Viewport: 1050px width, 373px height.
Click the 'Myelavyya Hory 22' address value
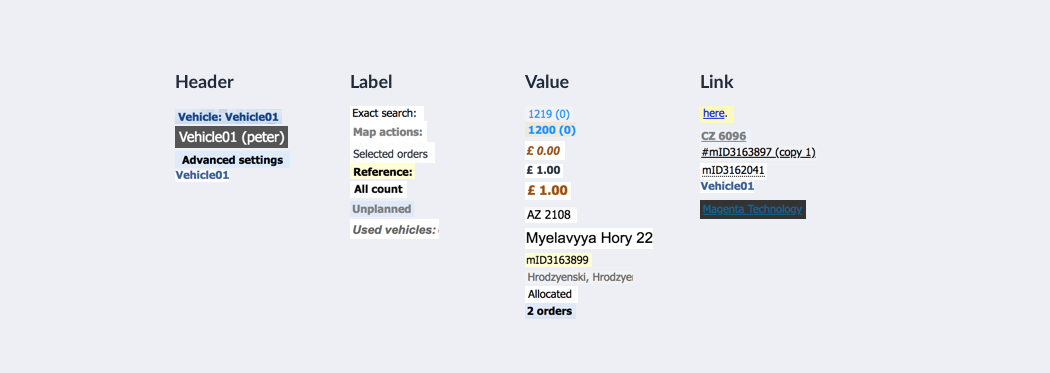click(x=589, y=238)
